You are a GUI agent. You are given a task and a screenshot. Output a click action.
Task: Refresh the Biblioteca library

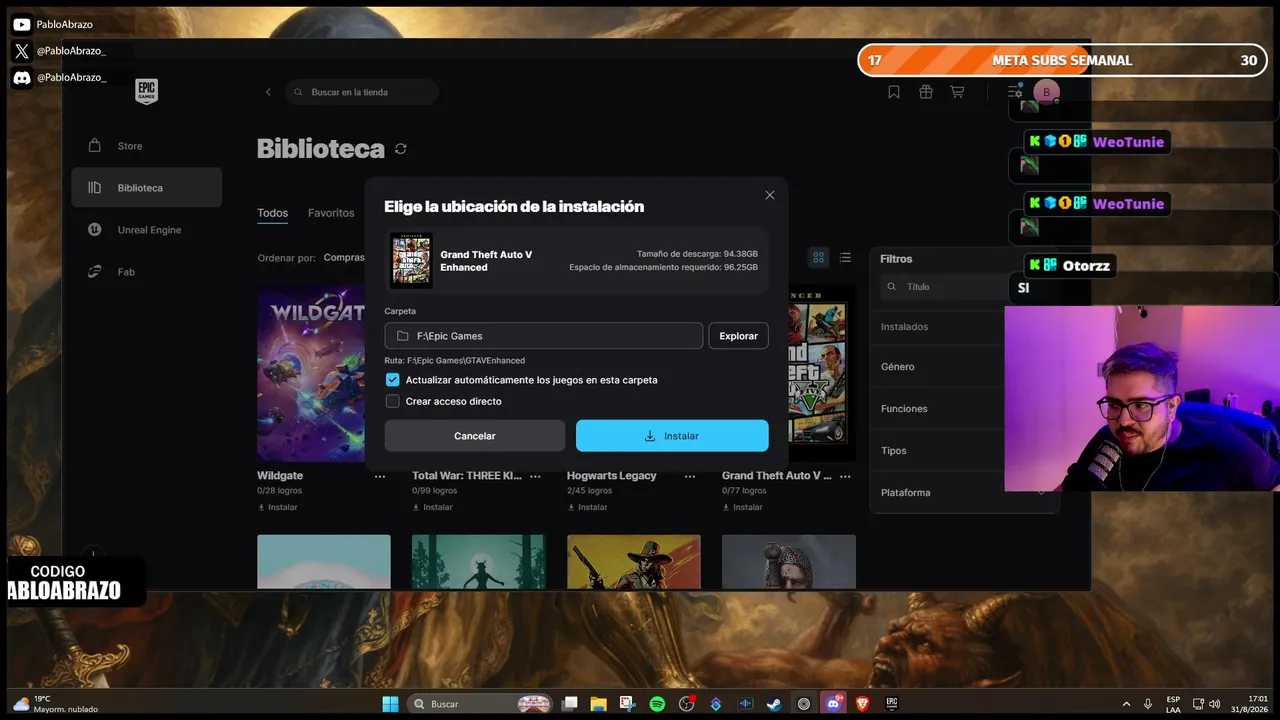pyautogui.click(x=401, y=149)
